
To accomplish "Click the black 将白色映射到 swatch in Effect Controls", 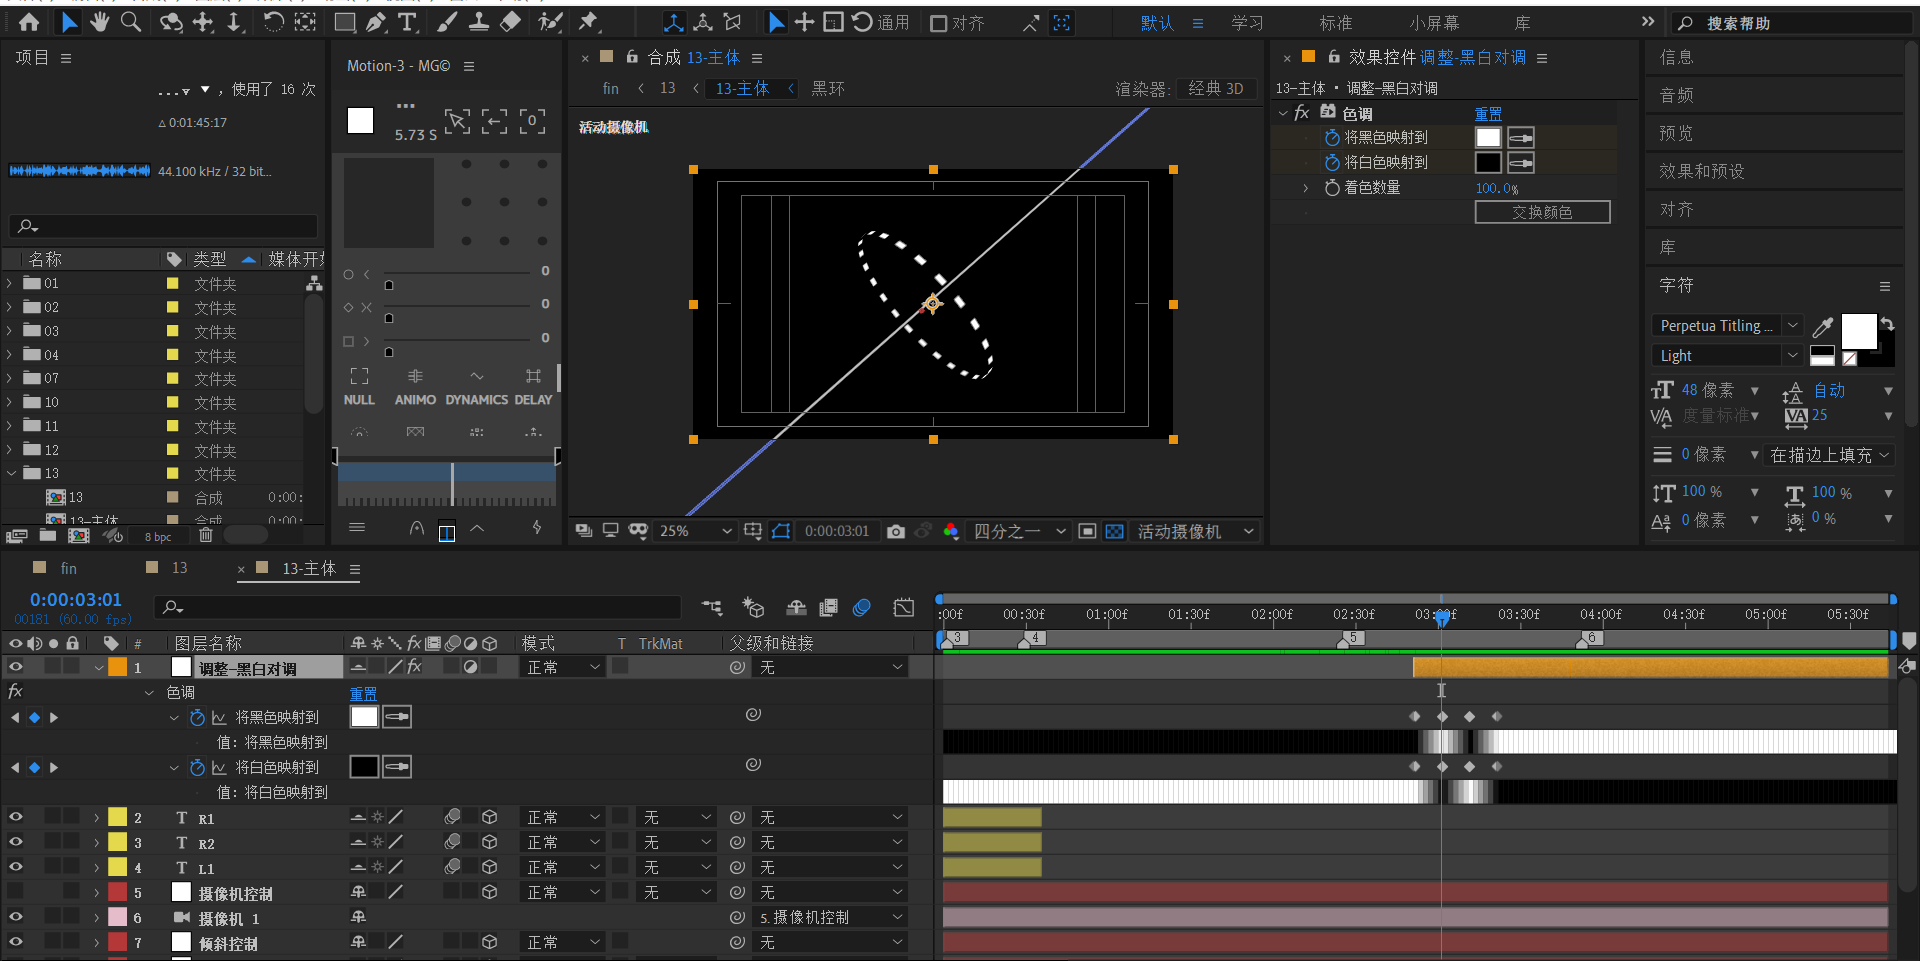I will click(x=1488, y=163).
